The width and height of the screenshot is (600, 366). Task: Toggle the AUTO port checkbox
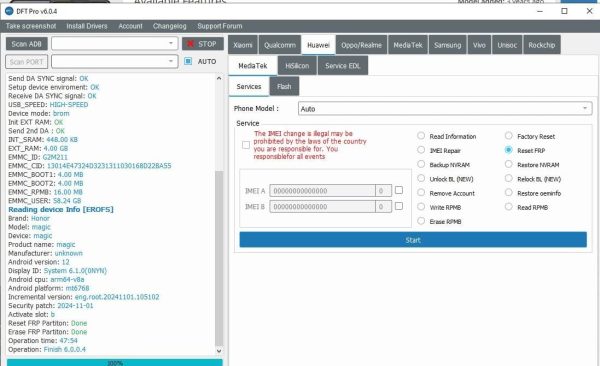point(188,61)
